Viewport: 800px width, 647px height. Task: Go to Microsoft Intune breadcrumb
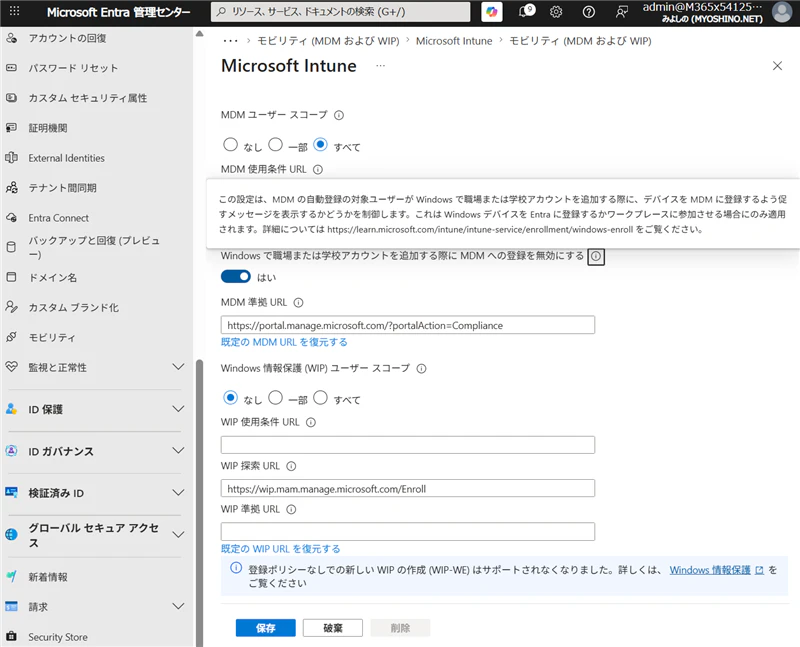coord(454,41)
